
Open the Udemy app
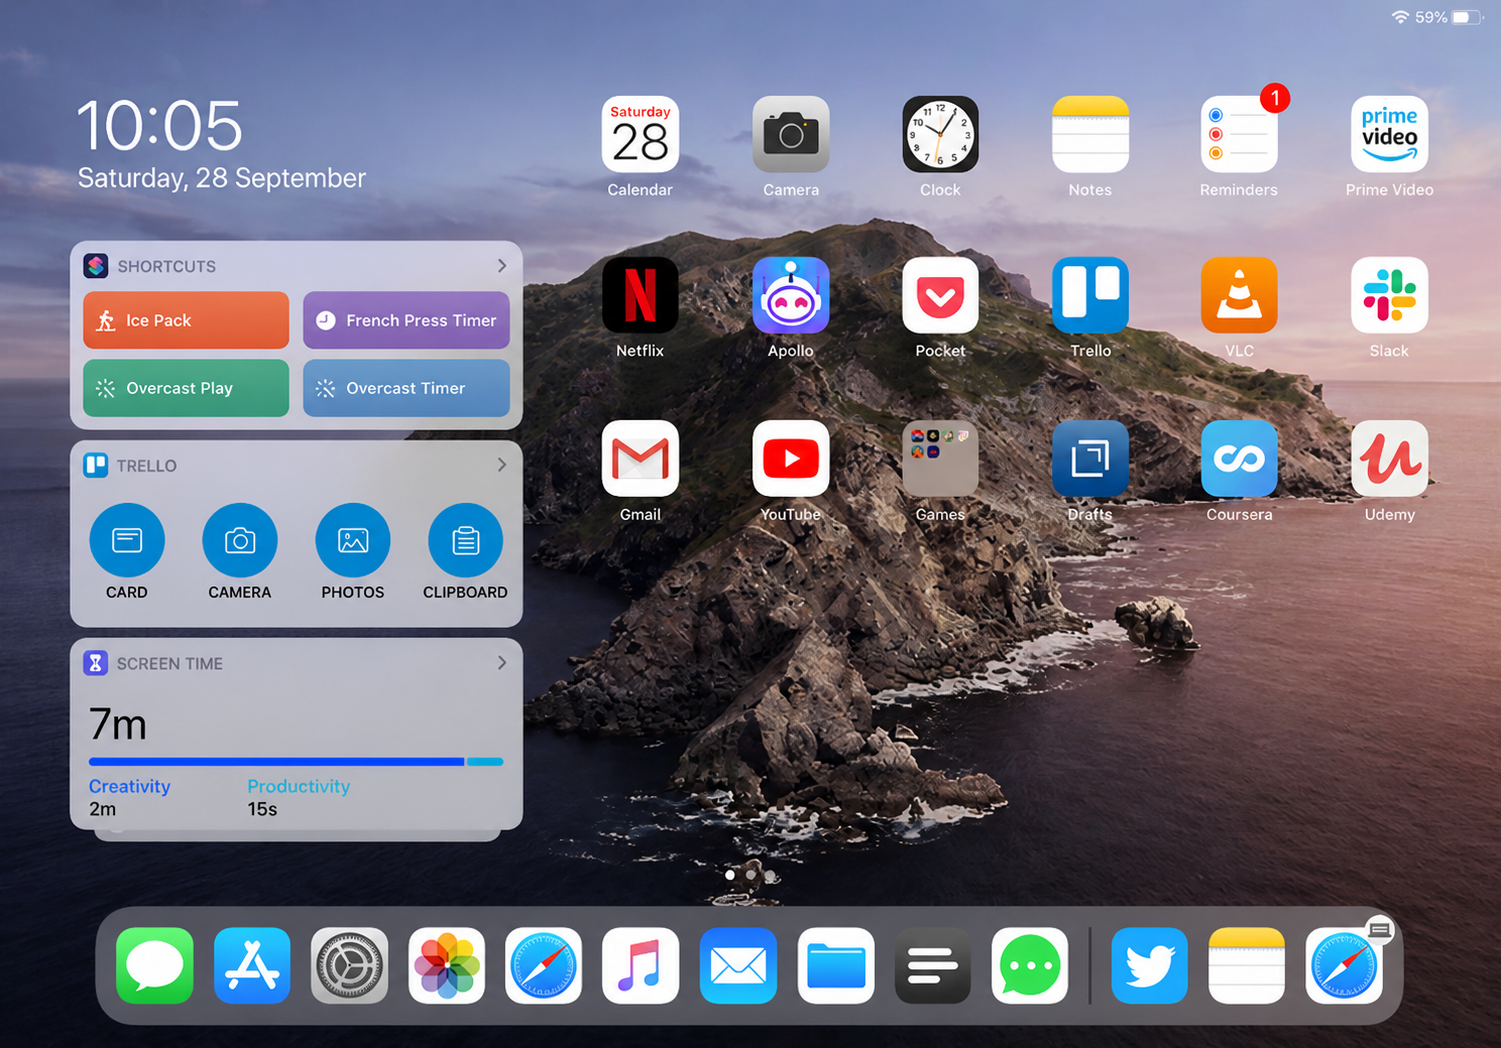1389,459
